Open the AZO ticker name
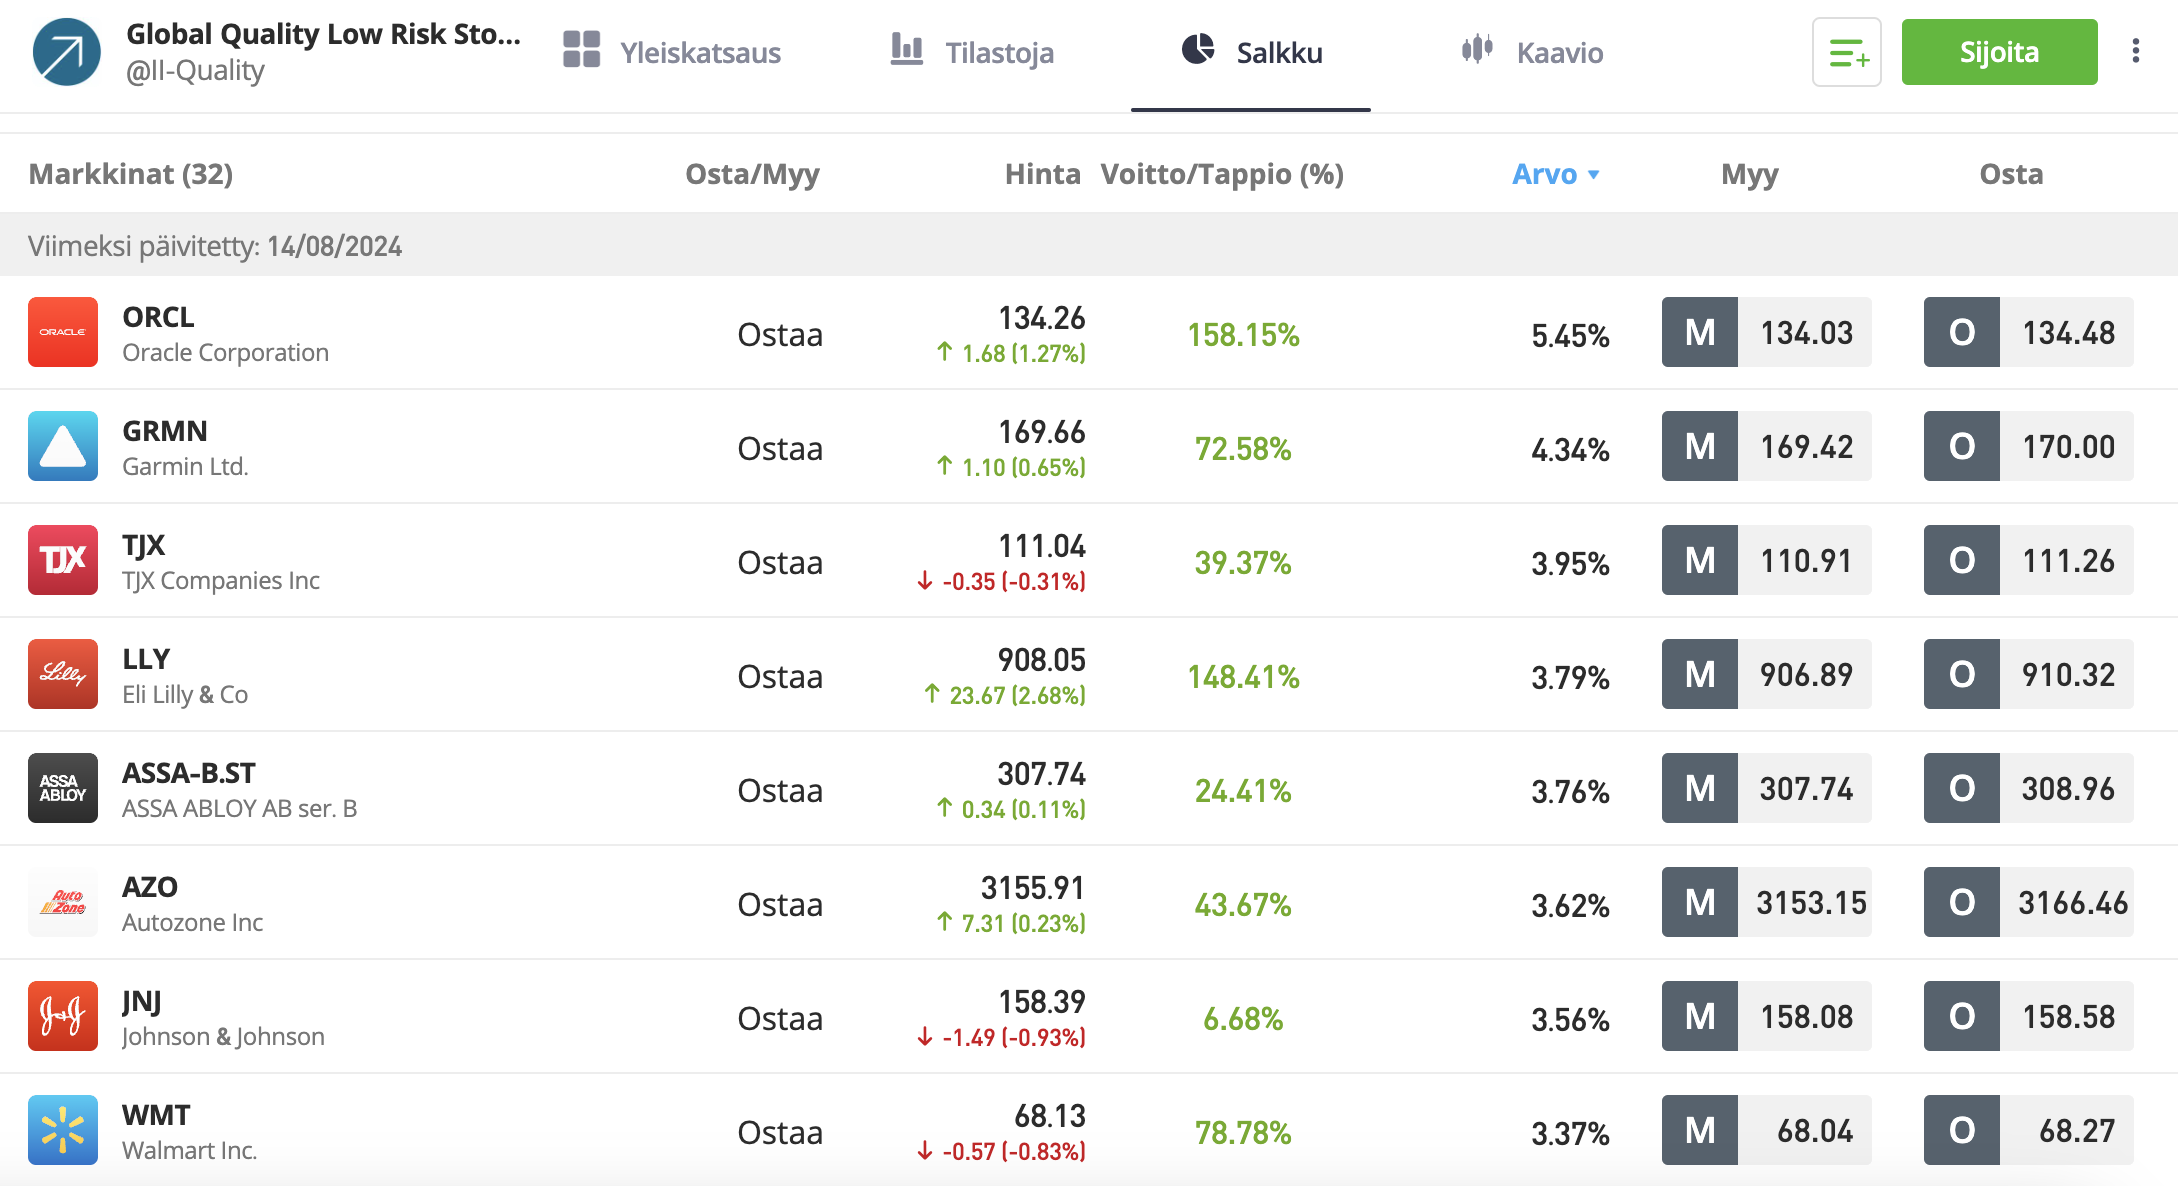 point(150,887)
